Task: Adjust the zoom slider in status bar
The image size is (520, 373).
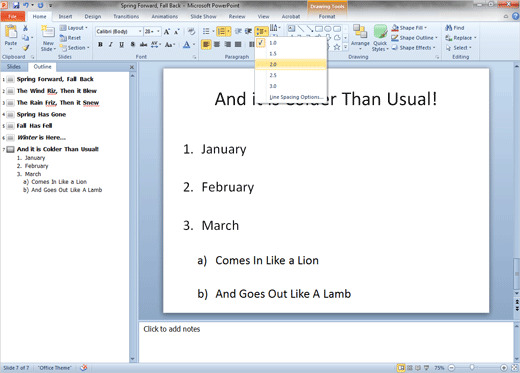Action: (x=472, y=368)
